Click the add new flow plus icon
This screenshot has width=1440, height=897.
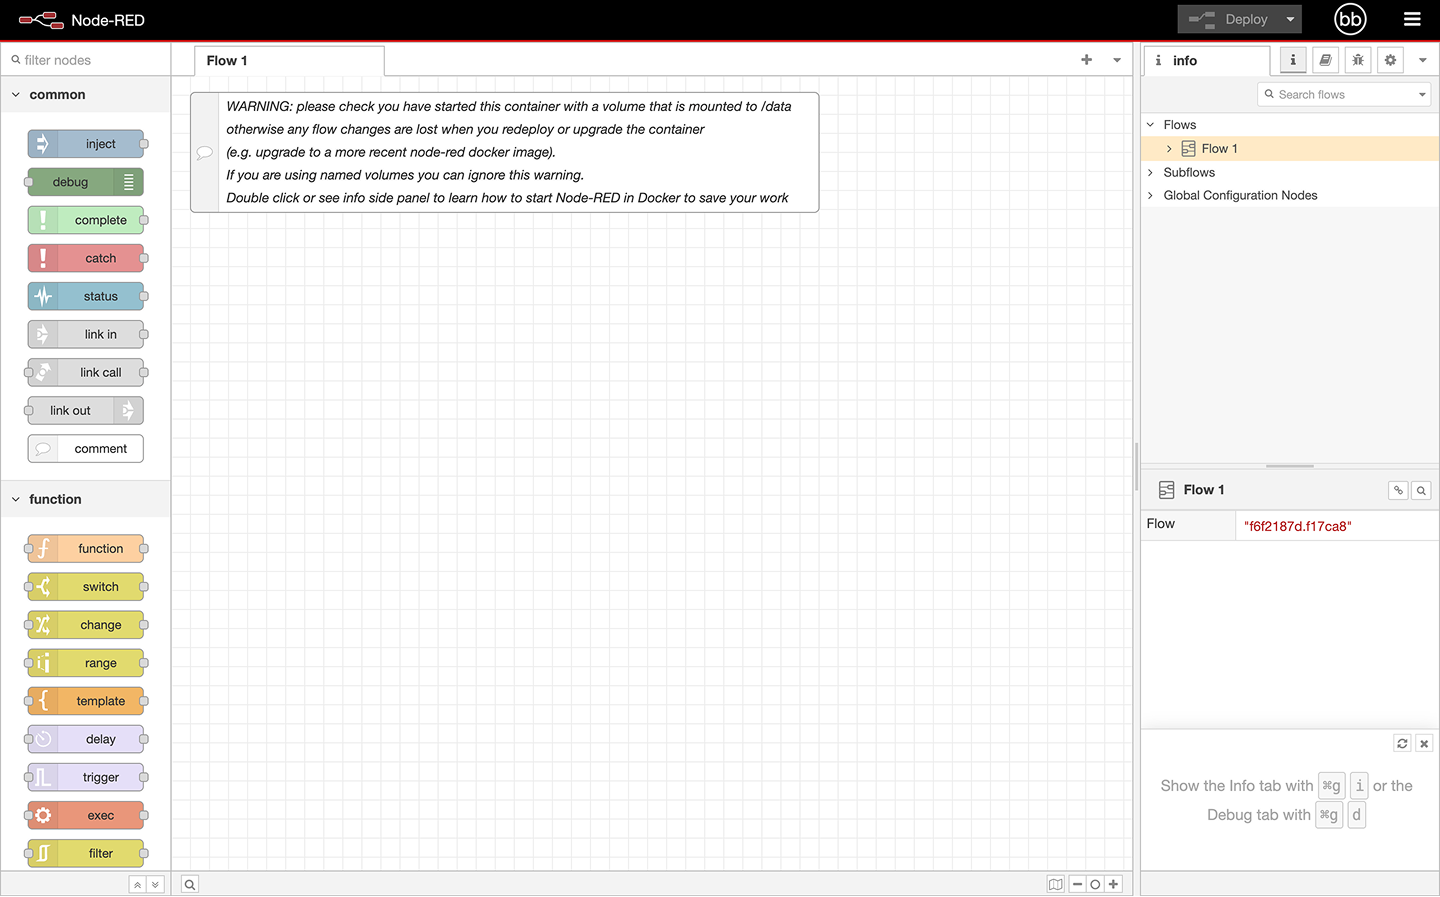[x=1086, y=60]
